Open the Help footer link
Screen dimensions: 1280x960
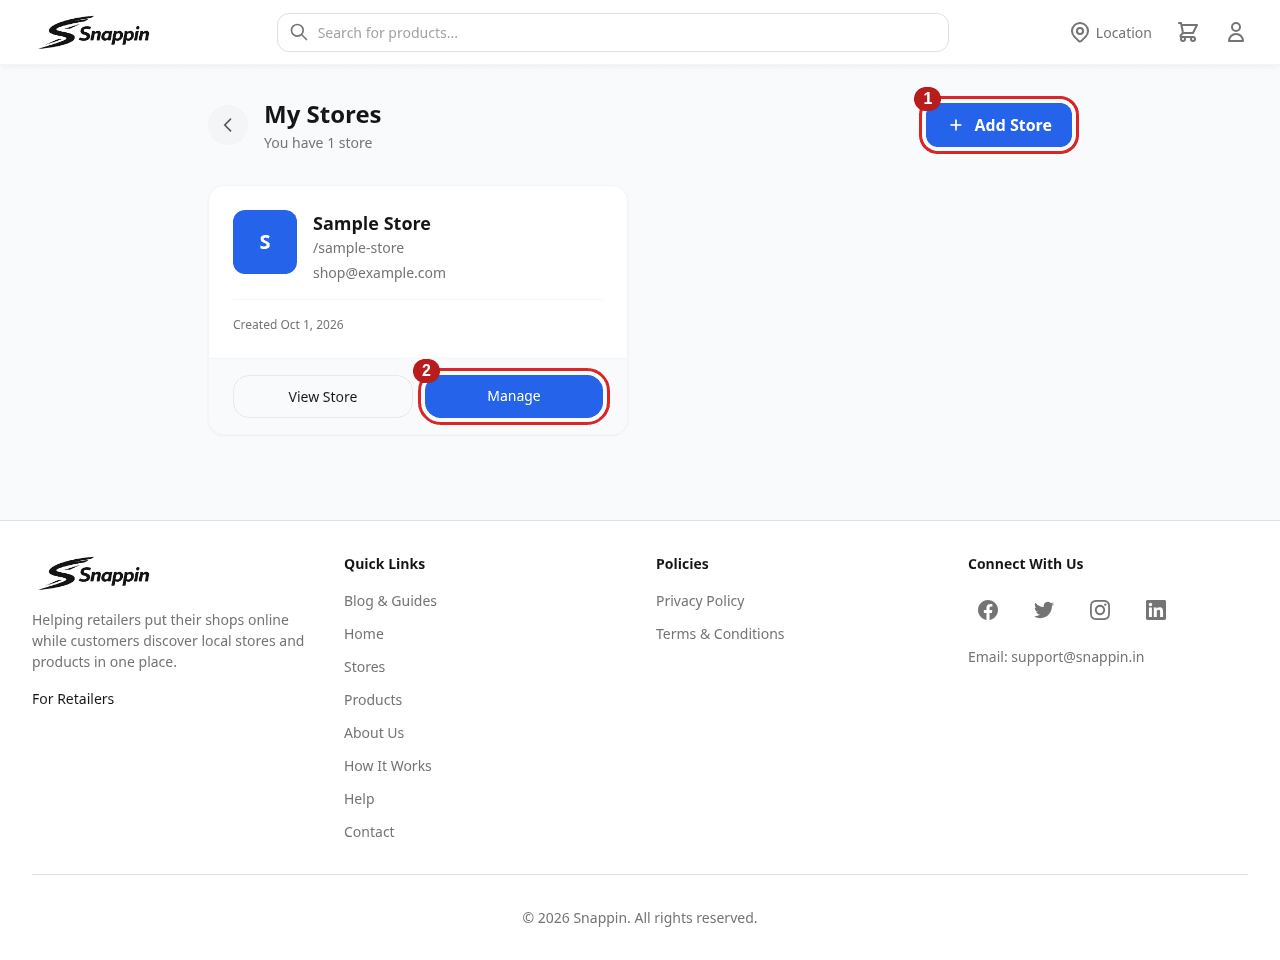coord(359,799)
